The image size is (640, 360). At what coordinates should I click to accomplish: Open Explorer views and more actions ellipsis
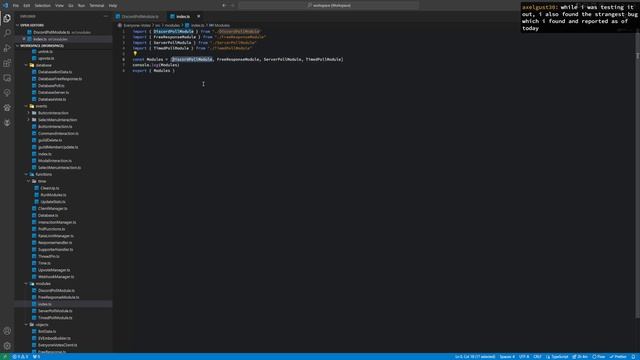(x=106, y=16)
